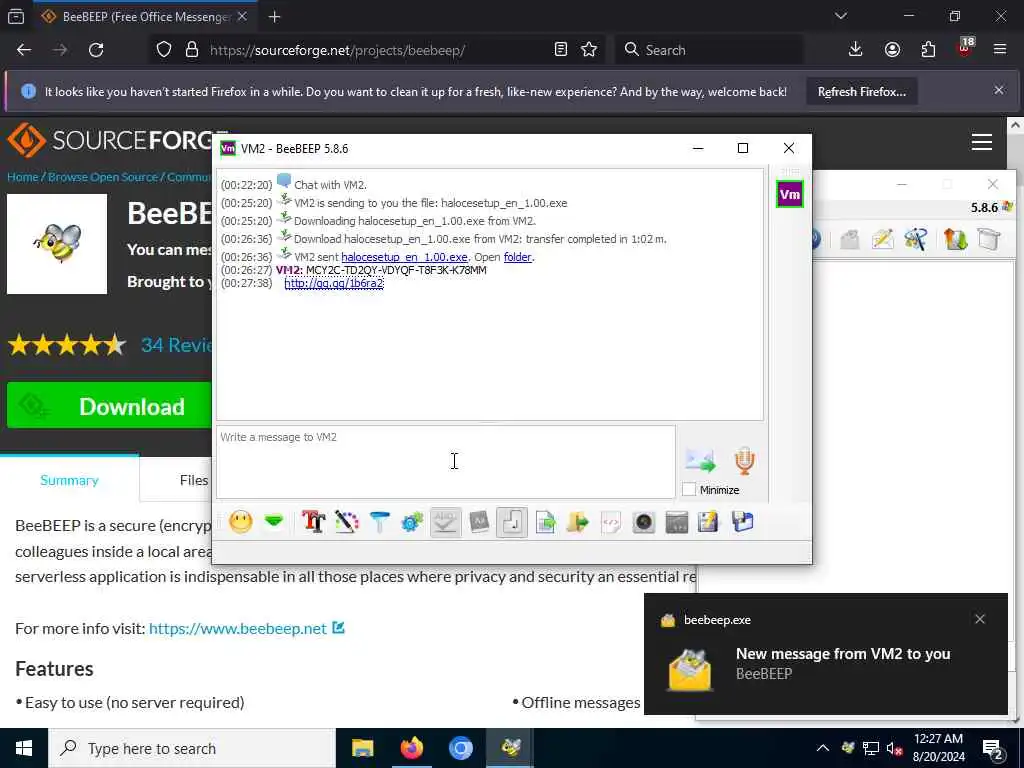The image size is (1024, 768).
Task: Click the Firefox back arrow
Action: coord(24,50)
